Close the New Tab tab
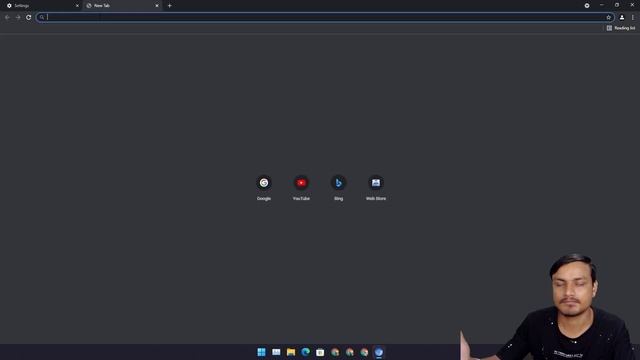Viewport: 640px width, 360px height. [x=157, y=6]
